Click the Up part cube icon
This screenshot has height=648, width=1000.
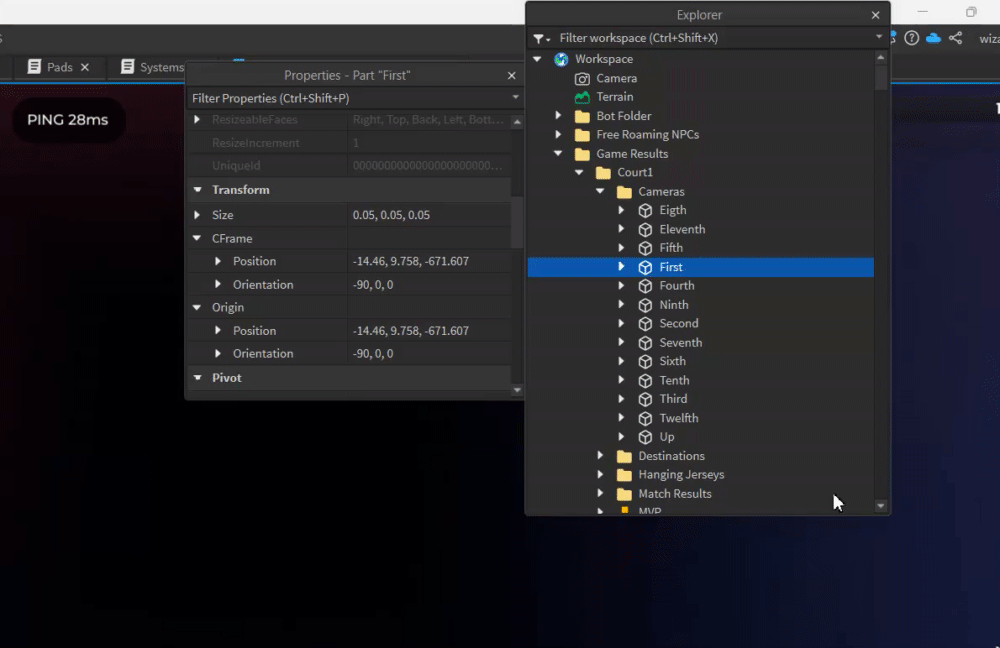tap(645, 437)
